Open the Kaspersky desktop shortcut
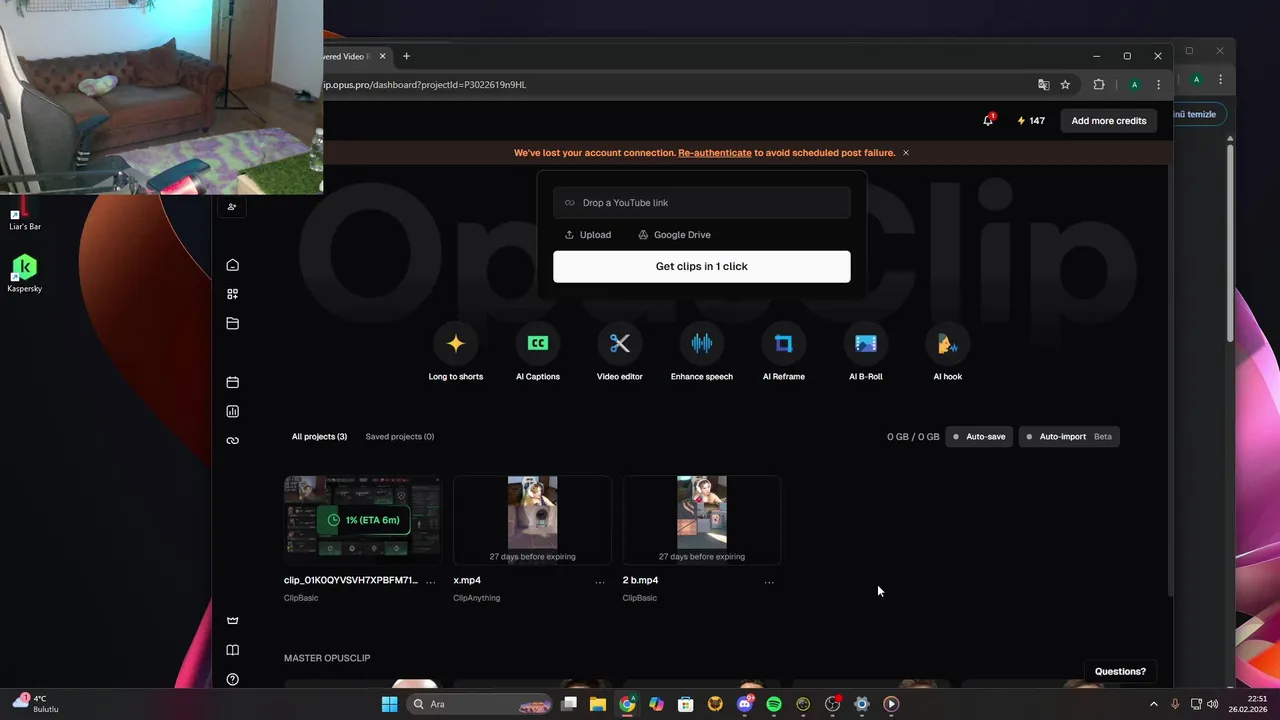 click(x=24, y=273)
